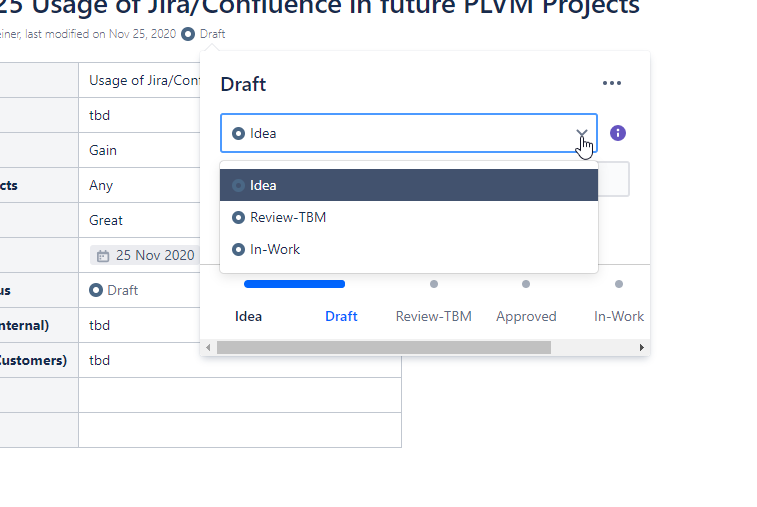The height and width of the screenshot is (507, 757).
Task: Click the Draft heading in the popup
Action: (x=243, y=84)
